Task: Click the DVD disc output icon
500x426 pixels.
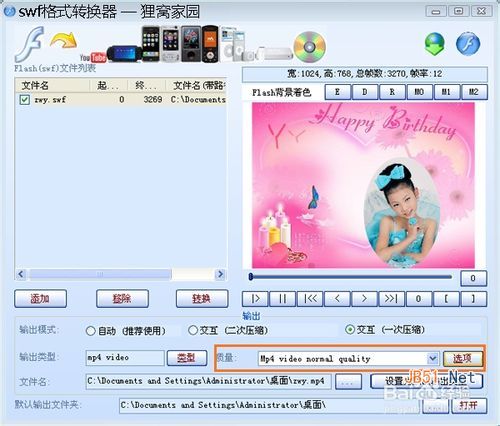Action: point(310,47)
